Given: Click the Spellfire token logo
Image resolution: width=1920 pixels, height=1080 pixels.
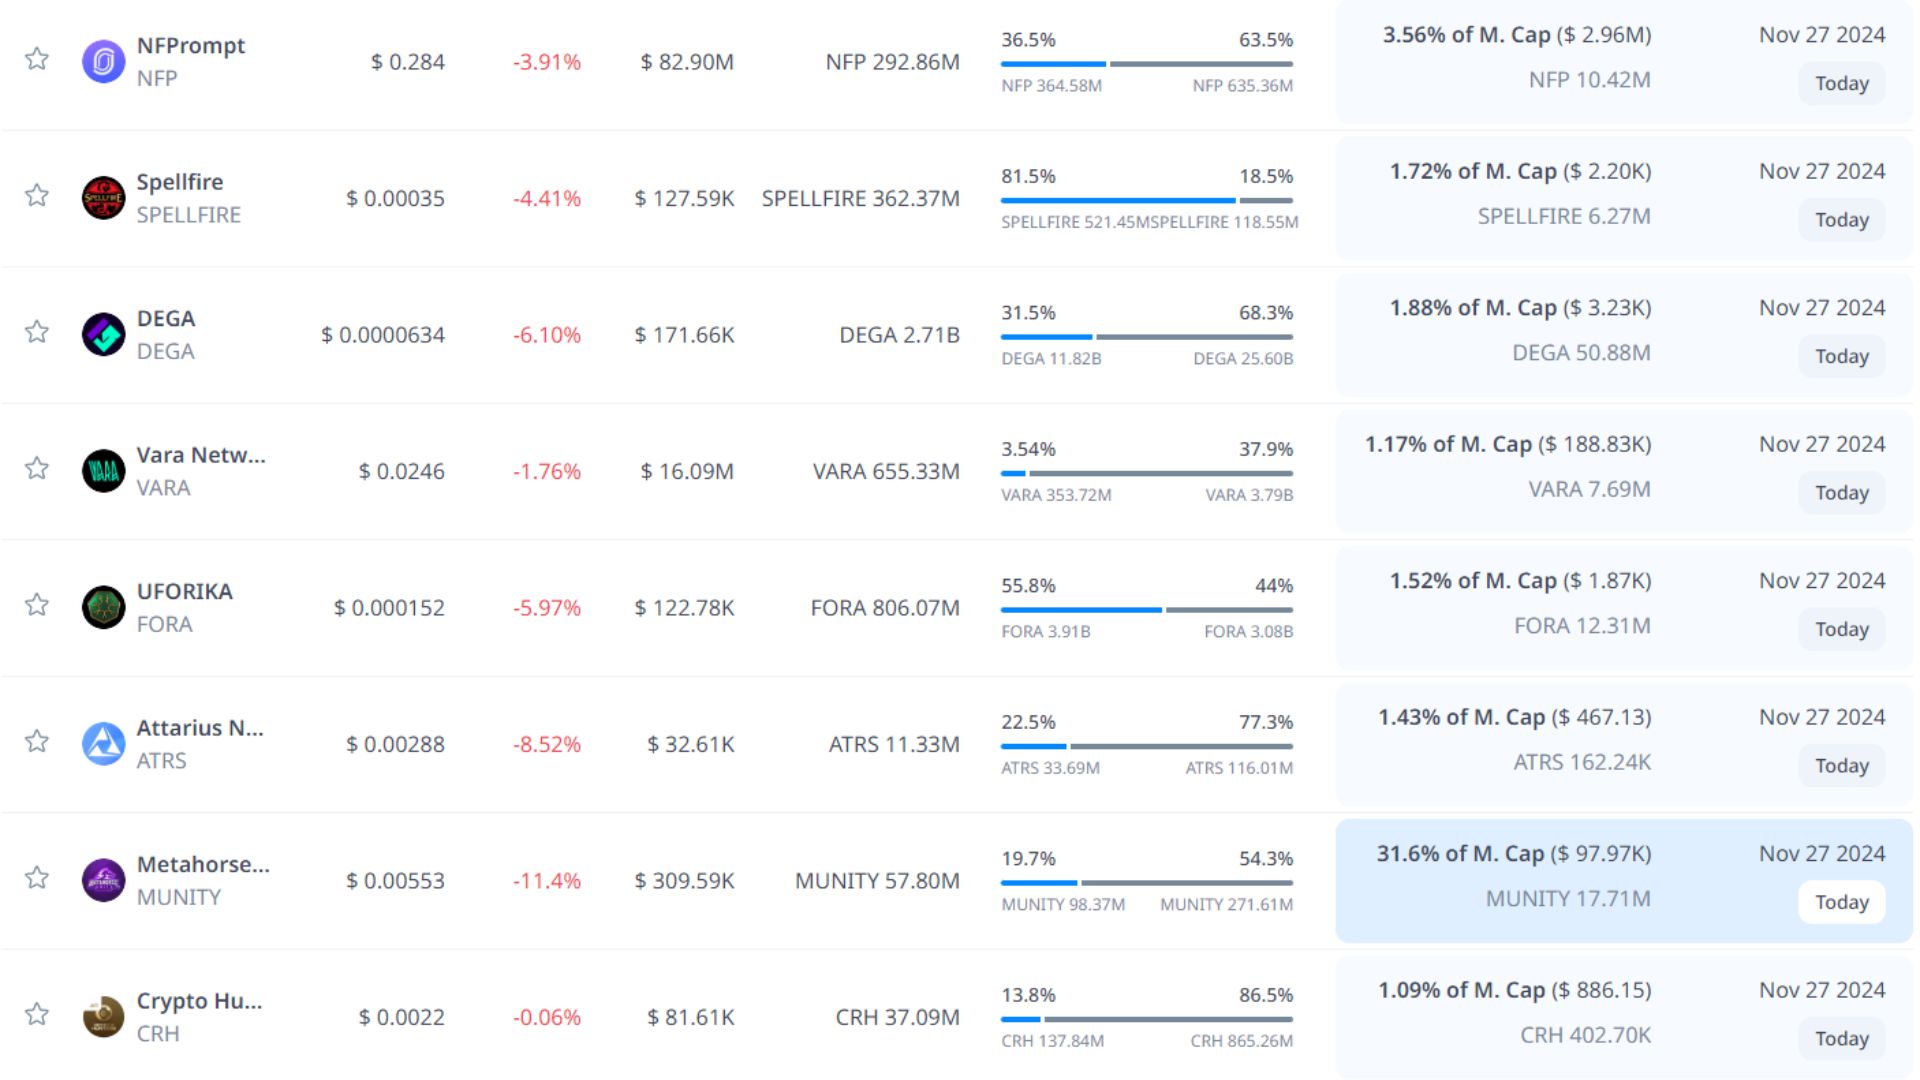Looking at the screenshot, I should (103, 198).
